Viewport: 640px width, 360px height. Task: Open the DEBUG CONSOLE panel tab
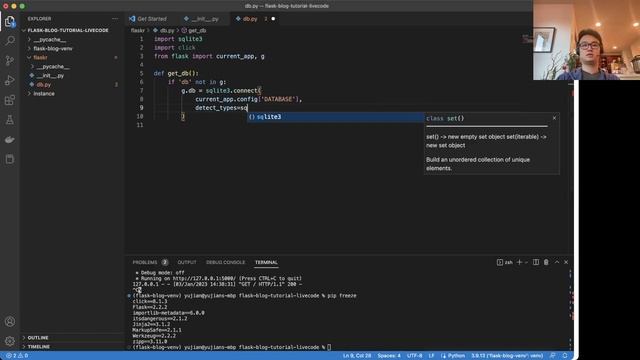coord(225,262)
